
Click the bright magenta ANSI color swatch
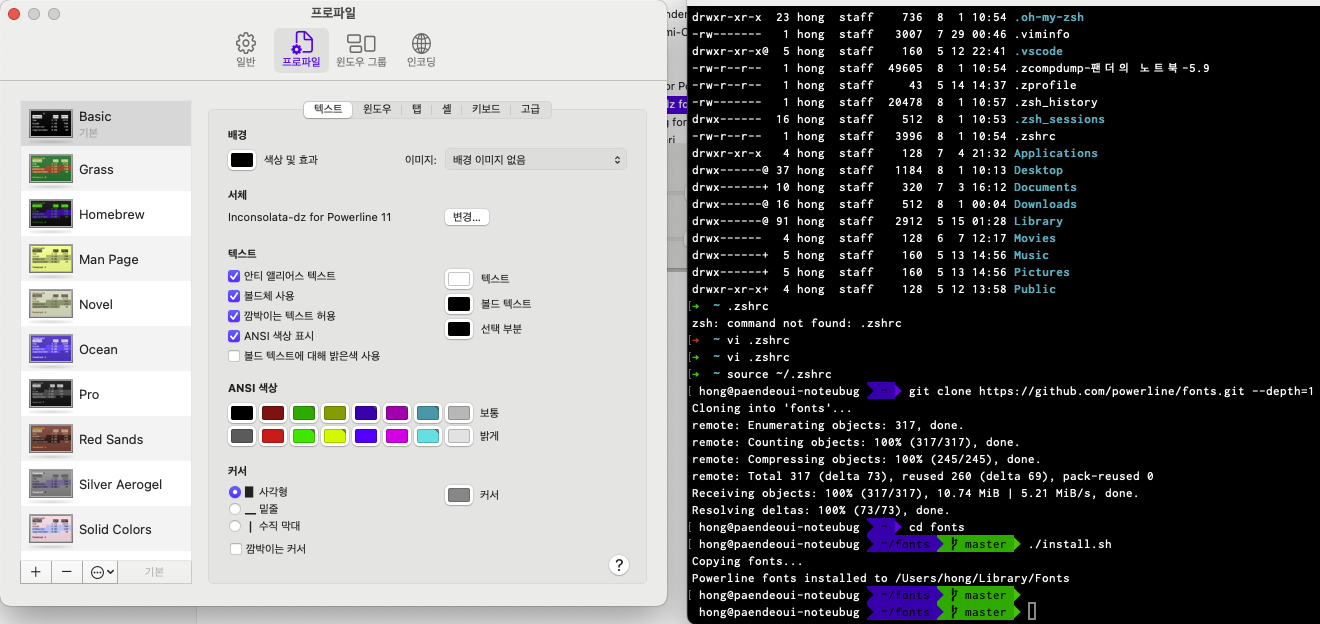click(x=397, y=436)
